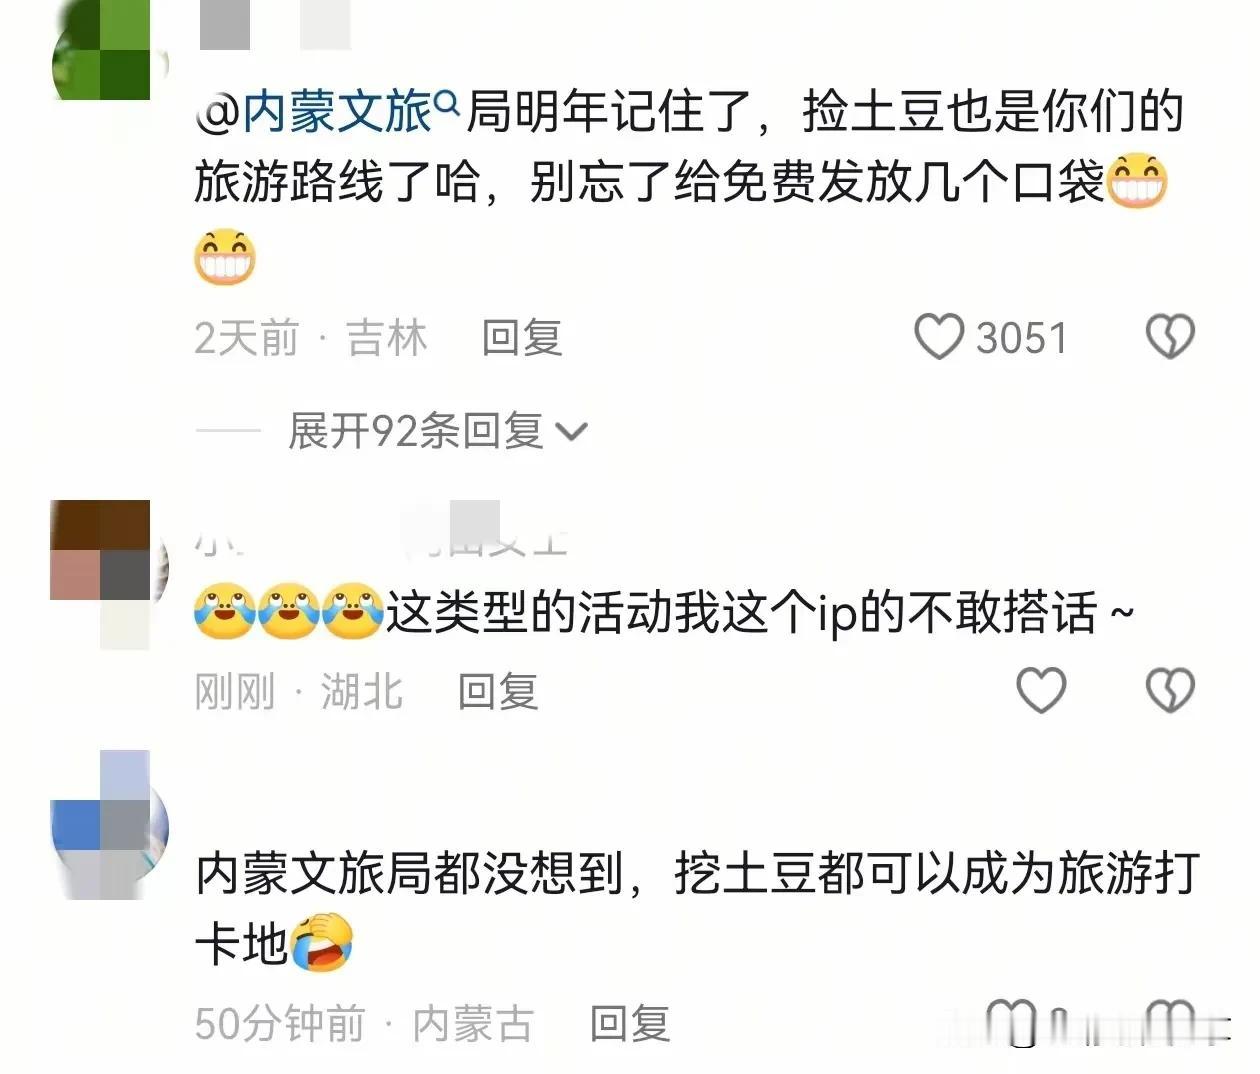Tap the grinning emoji below the first comment
The height and width of the screenshot is (1074, 1260).
225,256
